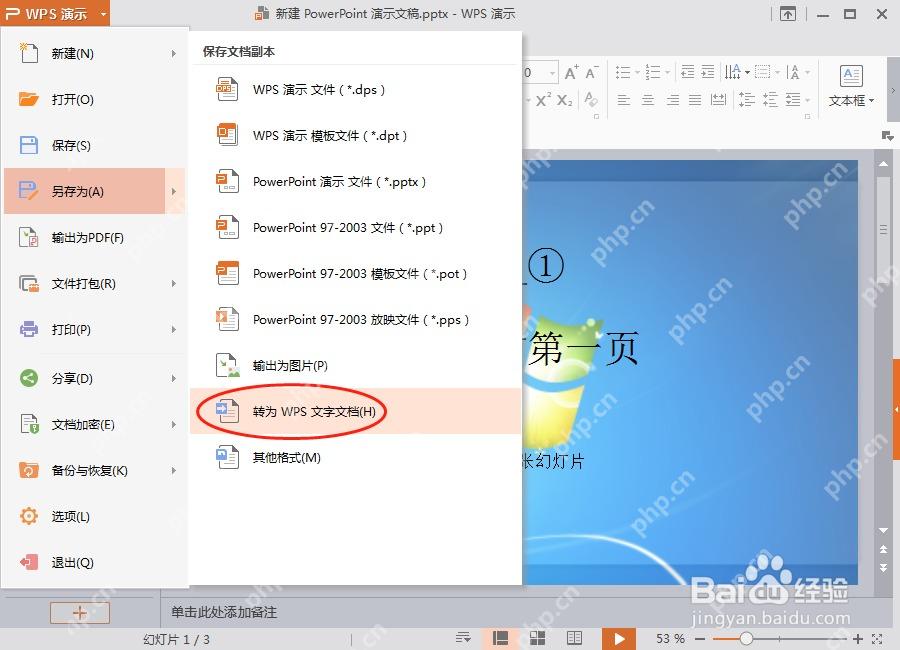This screenshot has height=650, width=900.
Task: Expand the 文件打包(R) submenu arrow
Action: [x=173, y=283]
